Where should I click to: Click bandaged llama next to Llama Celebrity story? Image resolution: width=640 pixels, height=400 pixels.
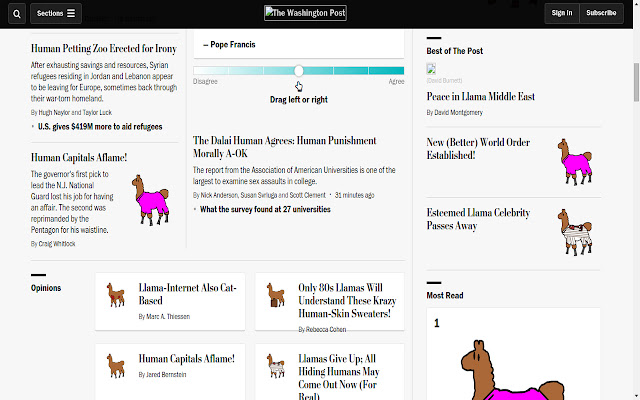coord(575,232)
